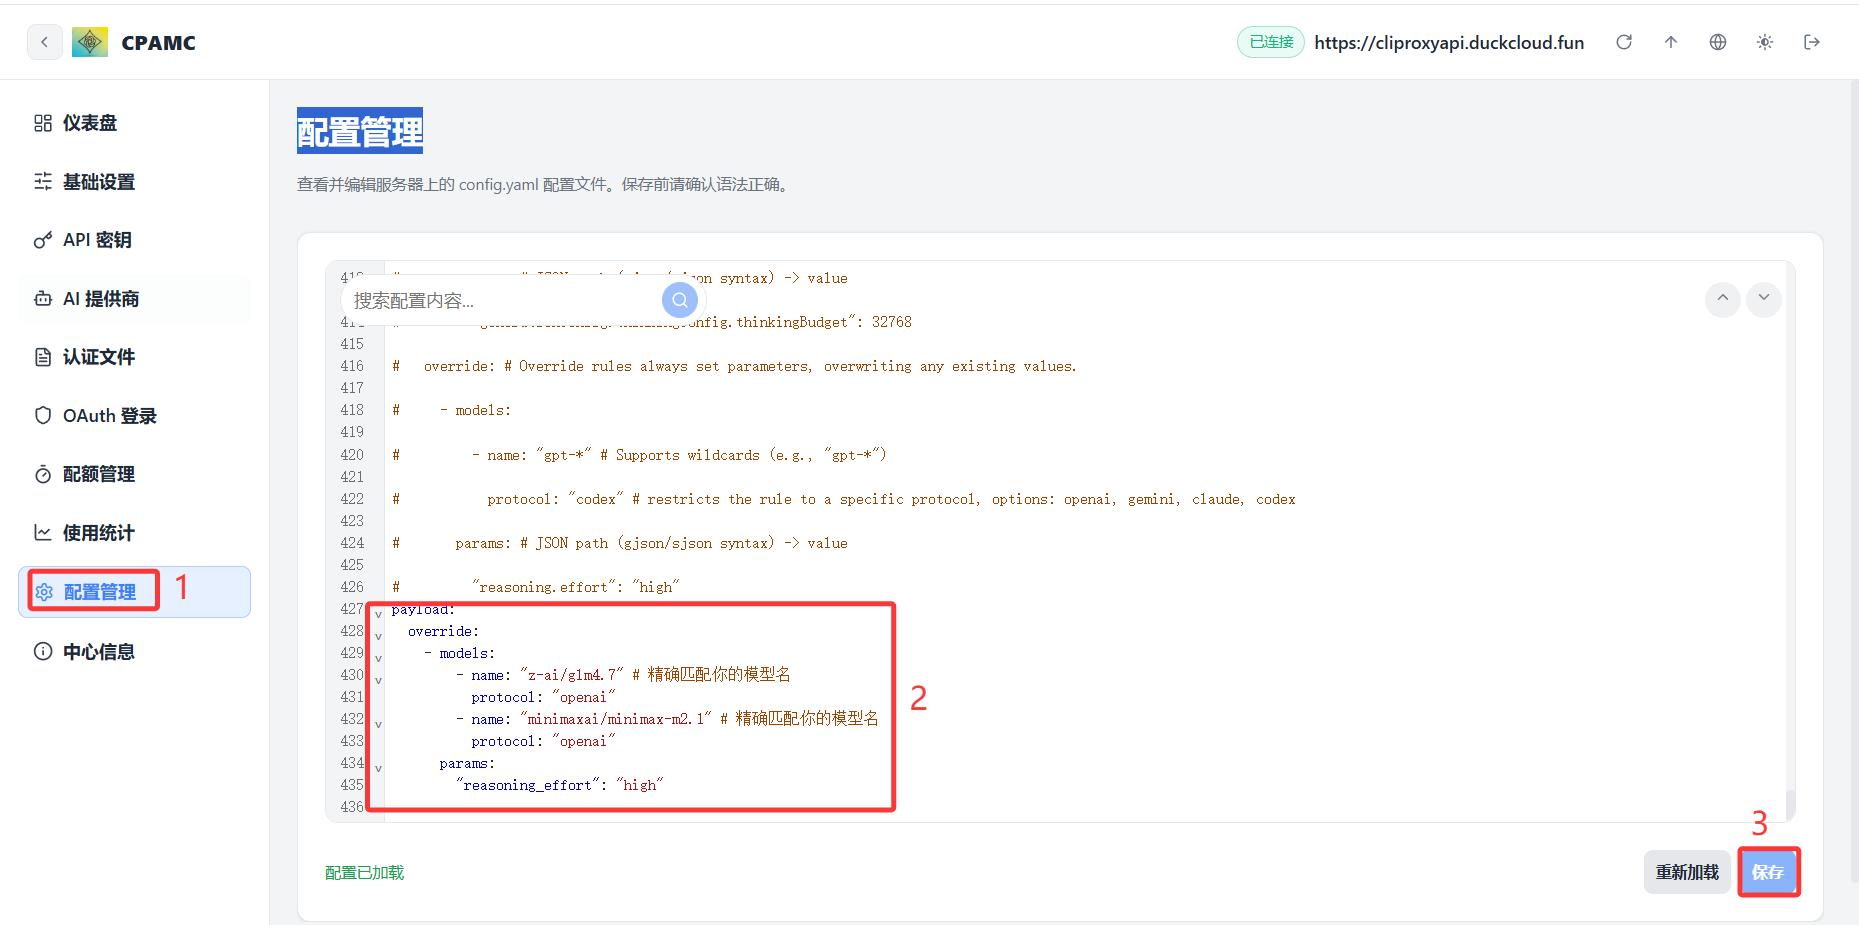This screenshot has width=1859, height=925.
Task: Collapse the params fold at line 434
Action: (x=378, y=768)
